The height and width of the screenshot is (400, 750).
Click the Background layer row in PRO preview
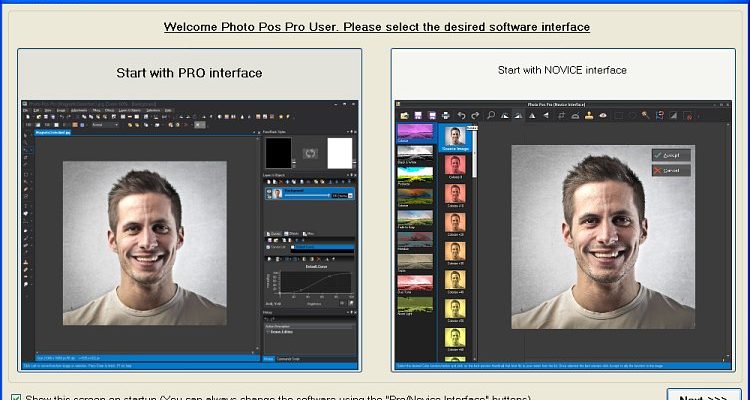click(309, 193)
